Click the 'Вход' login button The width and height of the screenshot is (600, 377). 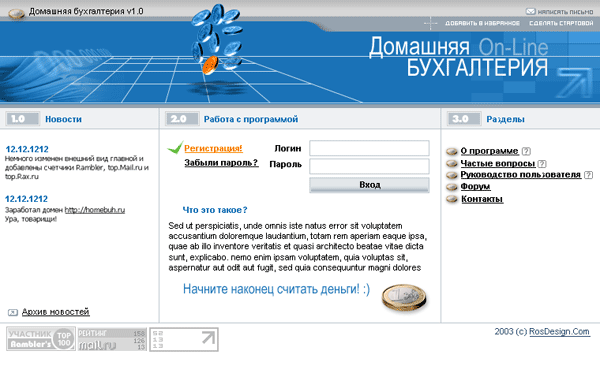coord(369,185)
